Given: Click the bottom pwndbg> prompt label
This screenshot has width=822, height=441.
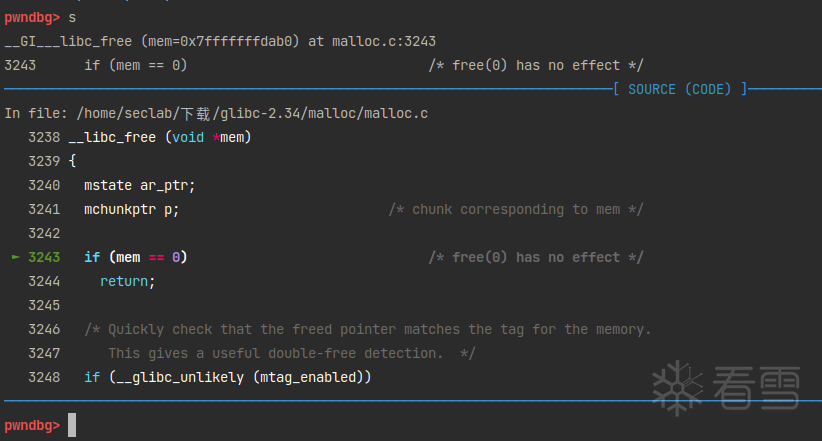Looking at the screenshot, I should 32,425.
